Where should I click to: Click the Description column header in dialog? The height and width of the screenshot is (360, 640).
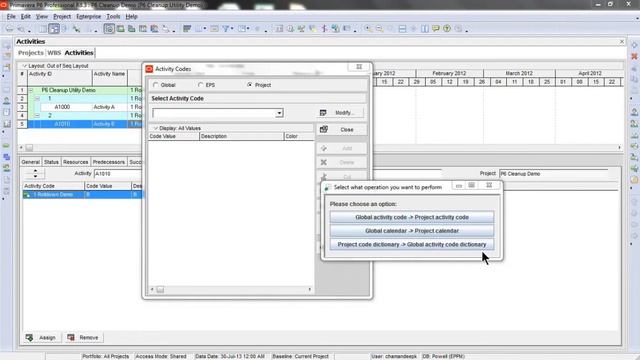point(241,136)
